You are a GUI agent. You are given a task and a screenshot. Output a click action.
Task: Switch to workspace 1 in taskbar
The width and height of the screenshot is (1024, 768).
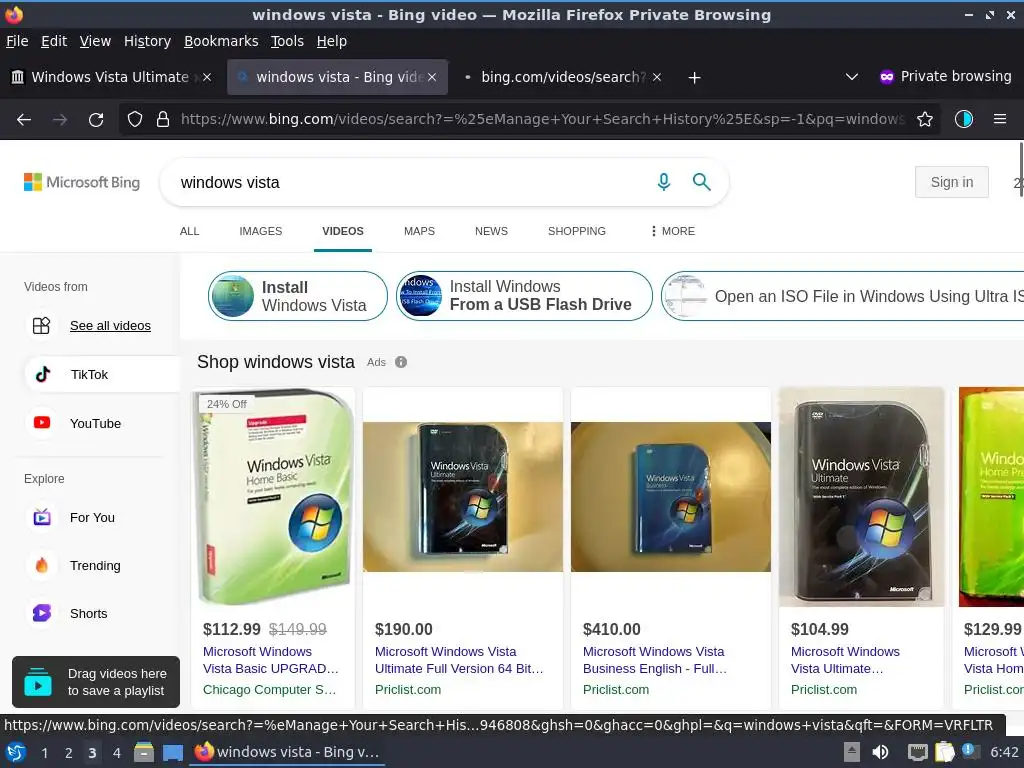(x=44, y=753)
